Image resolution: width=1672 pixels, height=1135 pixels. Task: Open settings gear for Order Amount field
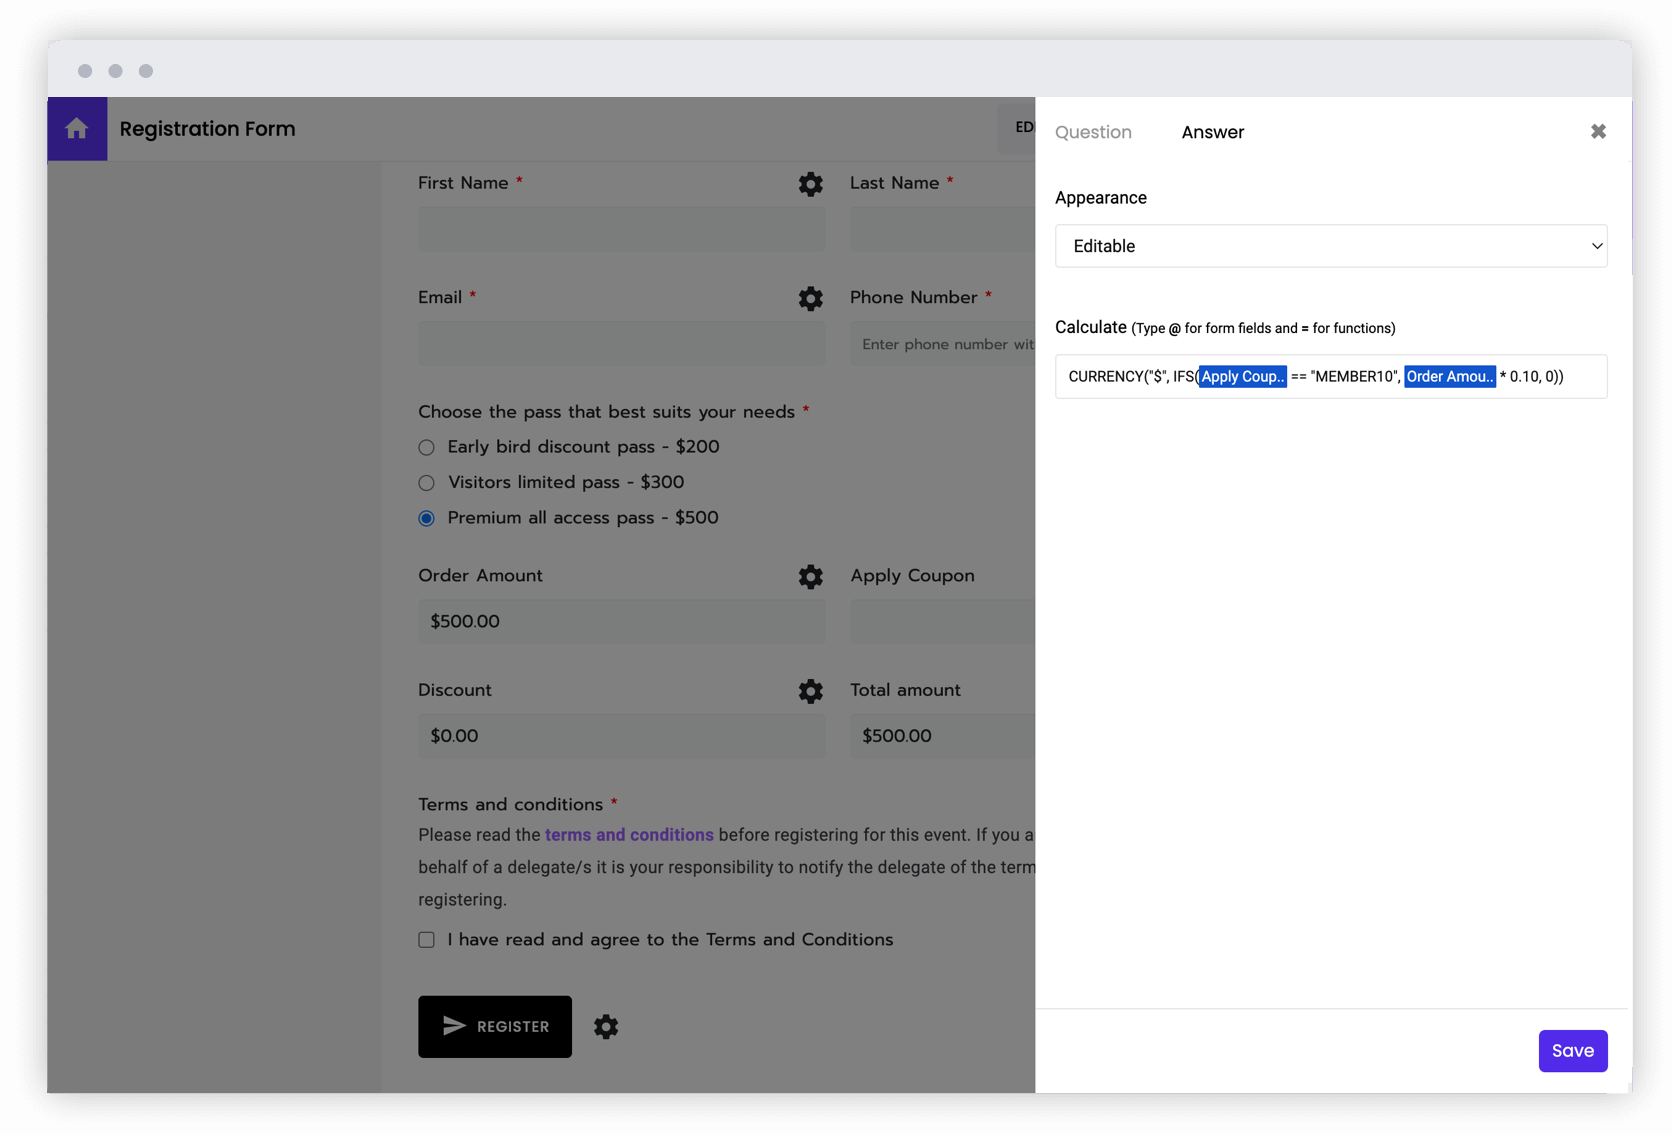click(810, 576)
